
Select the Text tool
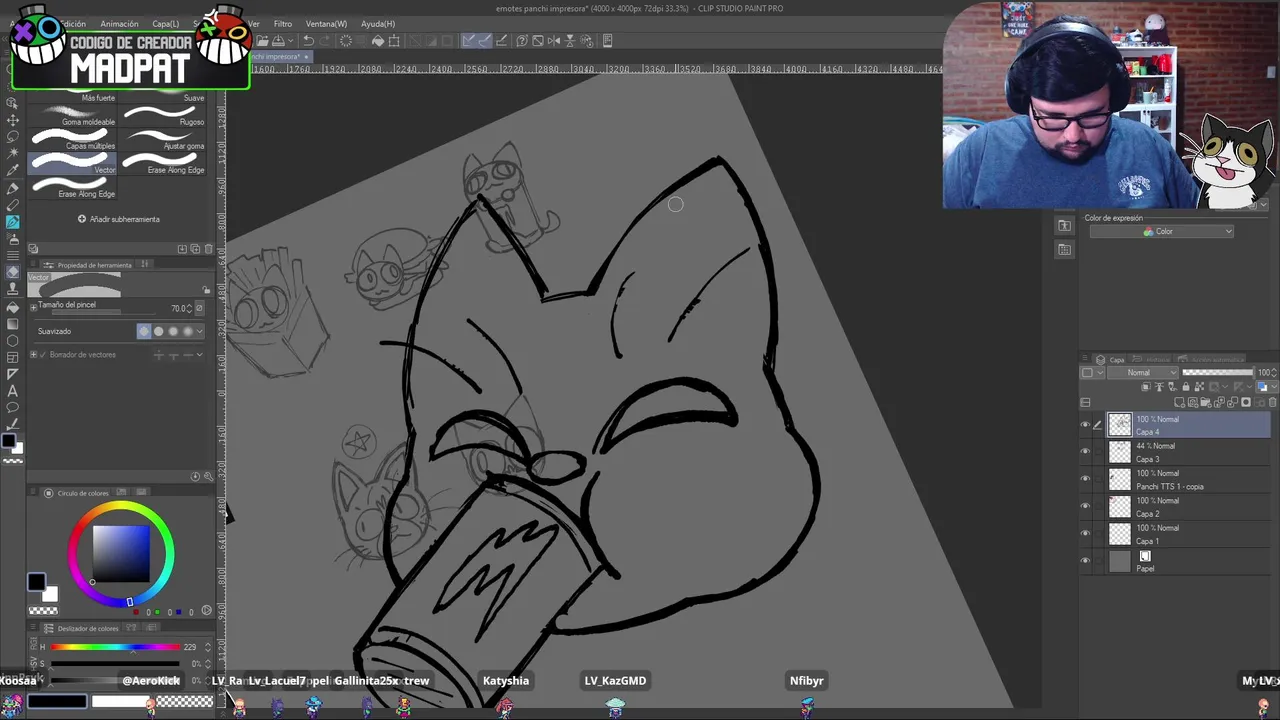click(13, 391)
